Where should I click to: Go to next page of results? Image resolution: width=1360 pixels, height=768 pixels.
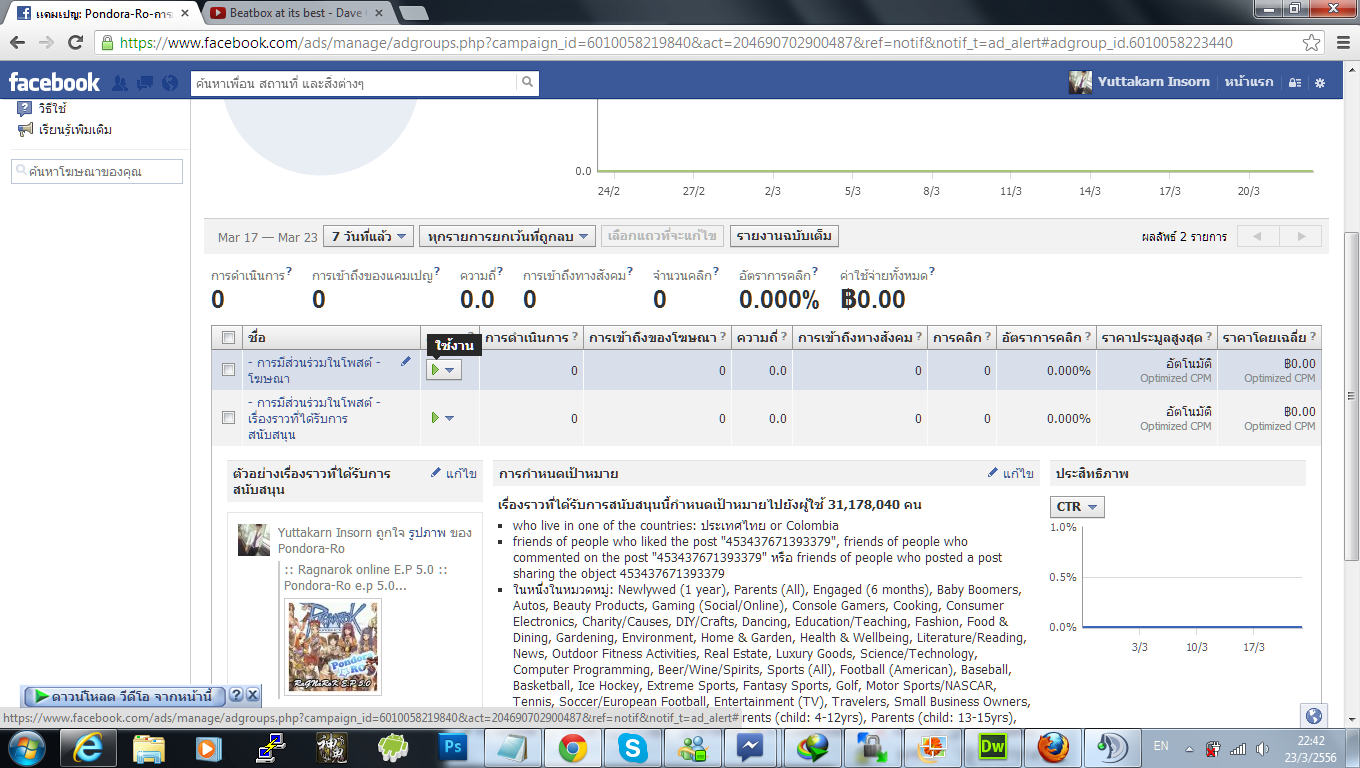click(1301, 237)
